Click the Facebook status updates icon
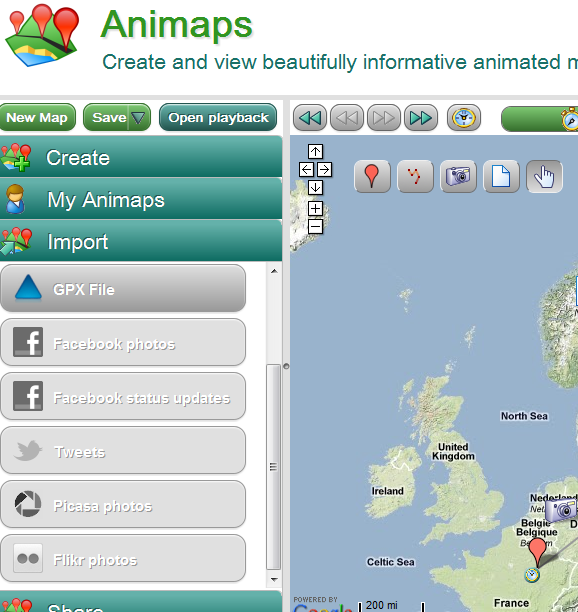Image resolution: width=578 pixels, height=612 pixels. pyautogui.click(x=28, y=396)
